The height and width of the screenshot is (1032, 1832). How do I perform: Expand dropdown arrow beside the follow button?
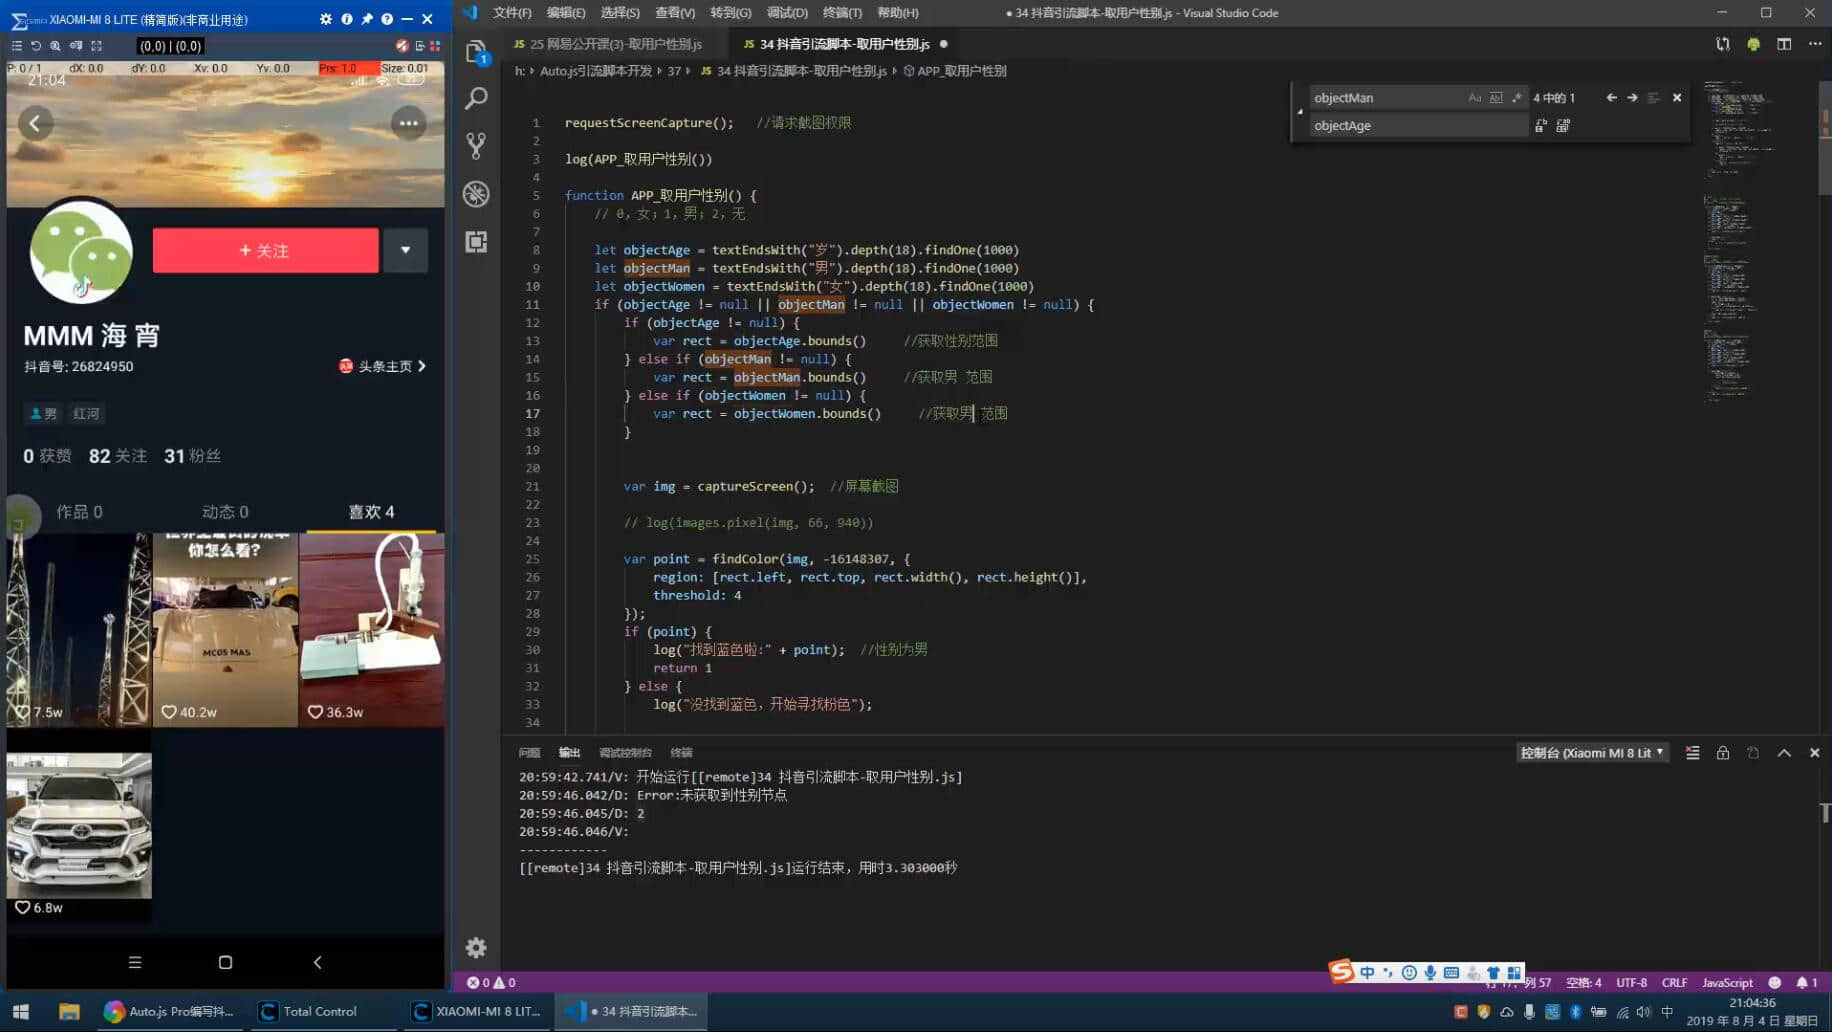tap(405, 250)
